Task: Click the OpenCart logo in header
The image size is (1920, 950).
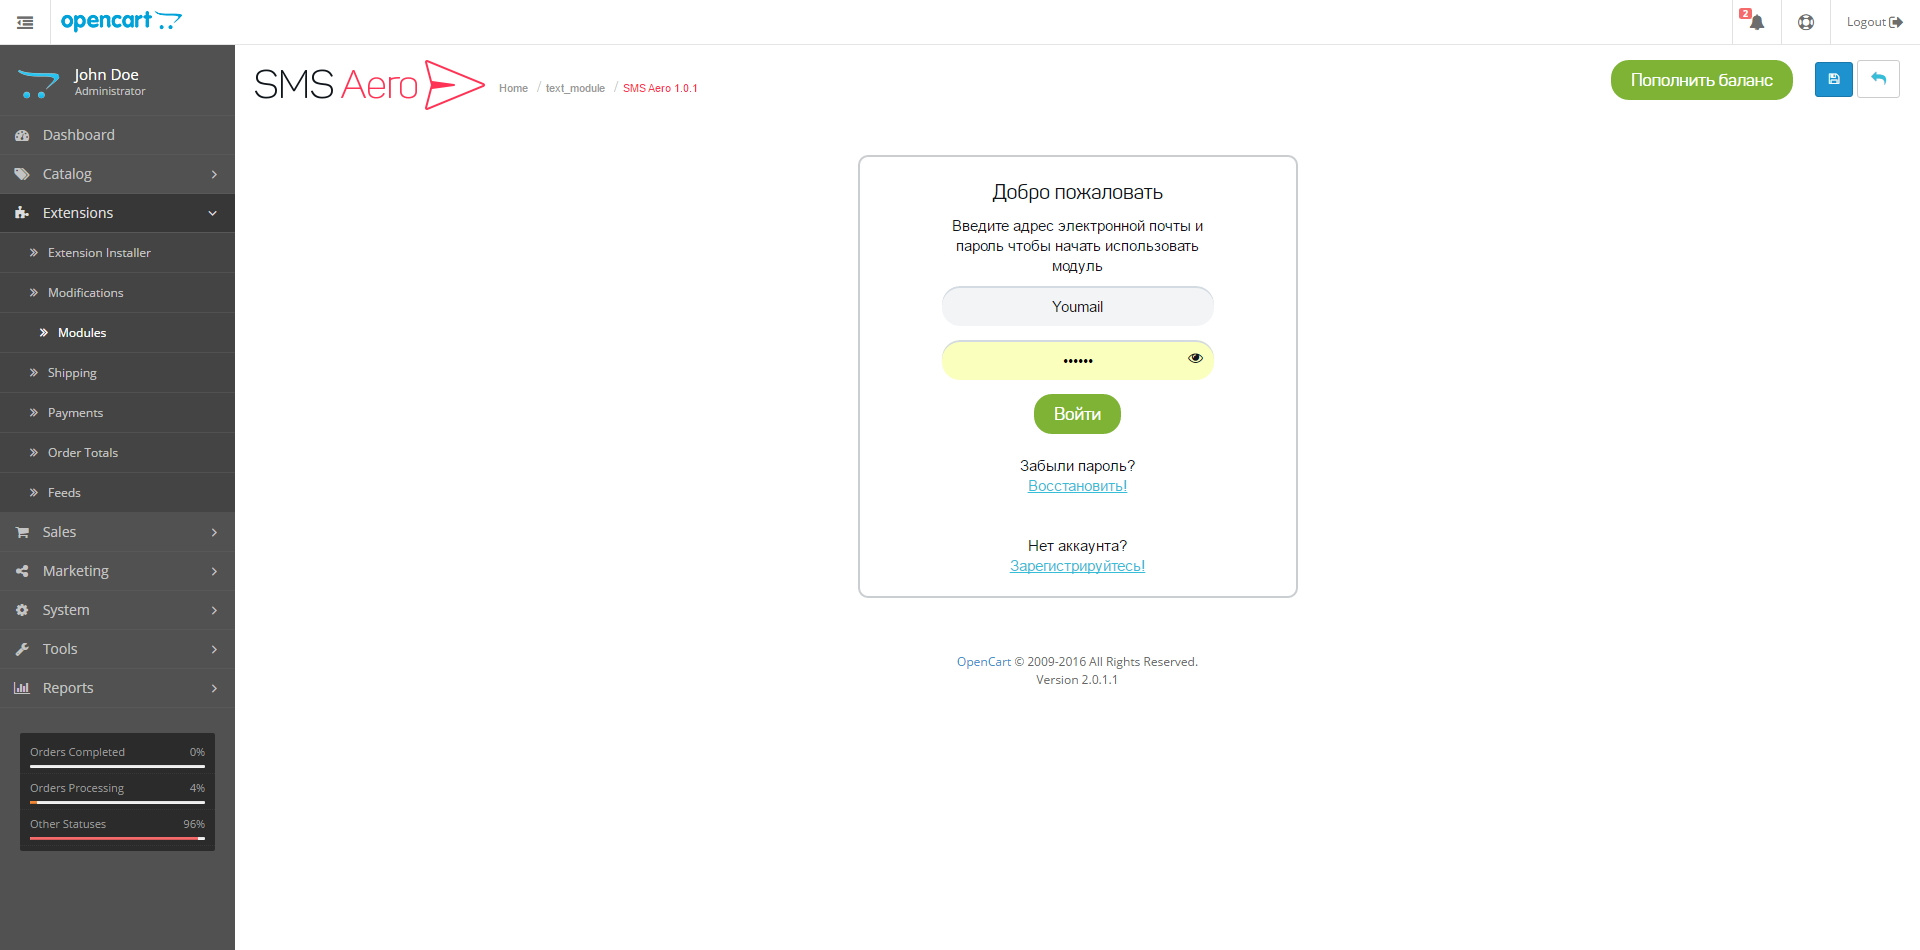Action: tap(121, 21)
